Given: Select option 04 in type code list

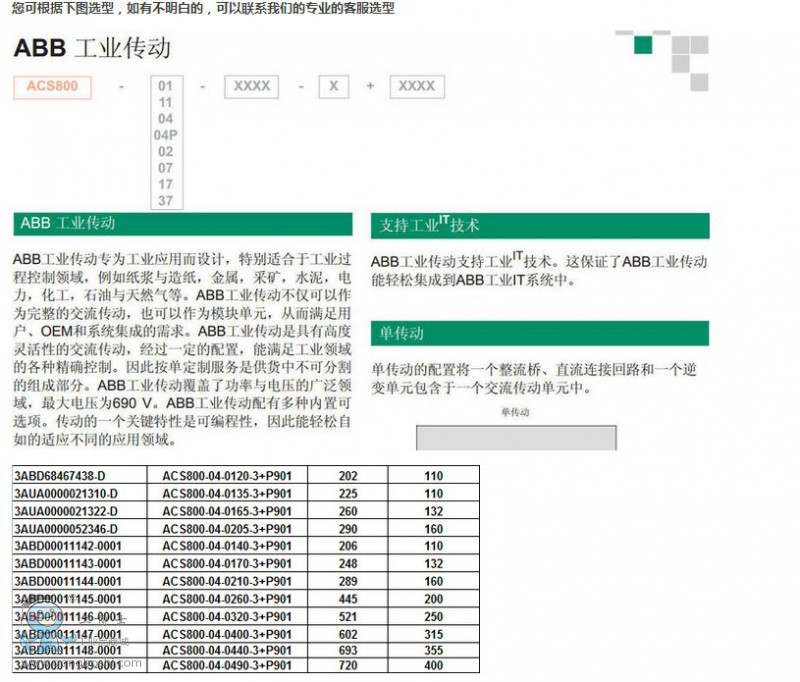Looking at the screenshot, I should pyautogui.click(x=166, y=119).
